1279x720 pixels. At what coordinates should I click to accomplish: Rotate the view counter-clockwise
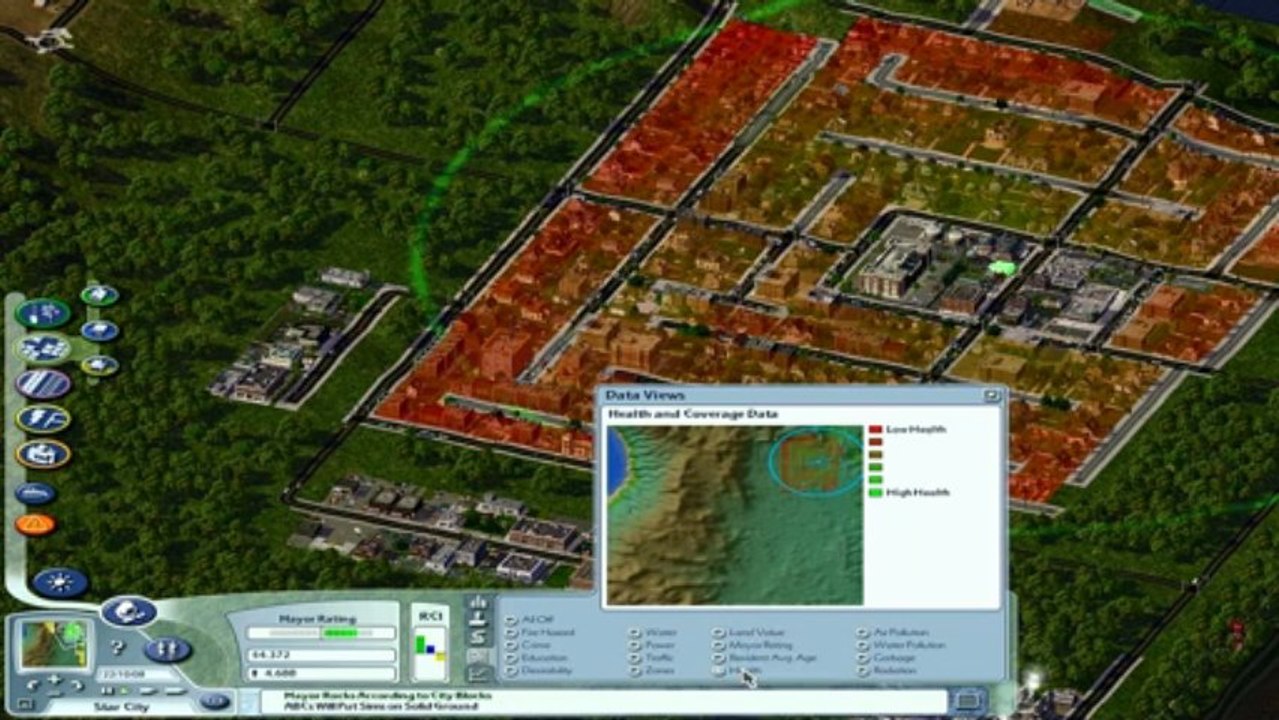[32, 685]
